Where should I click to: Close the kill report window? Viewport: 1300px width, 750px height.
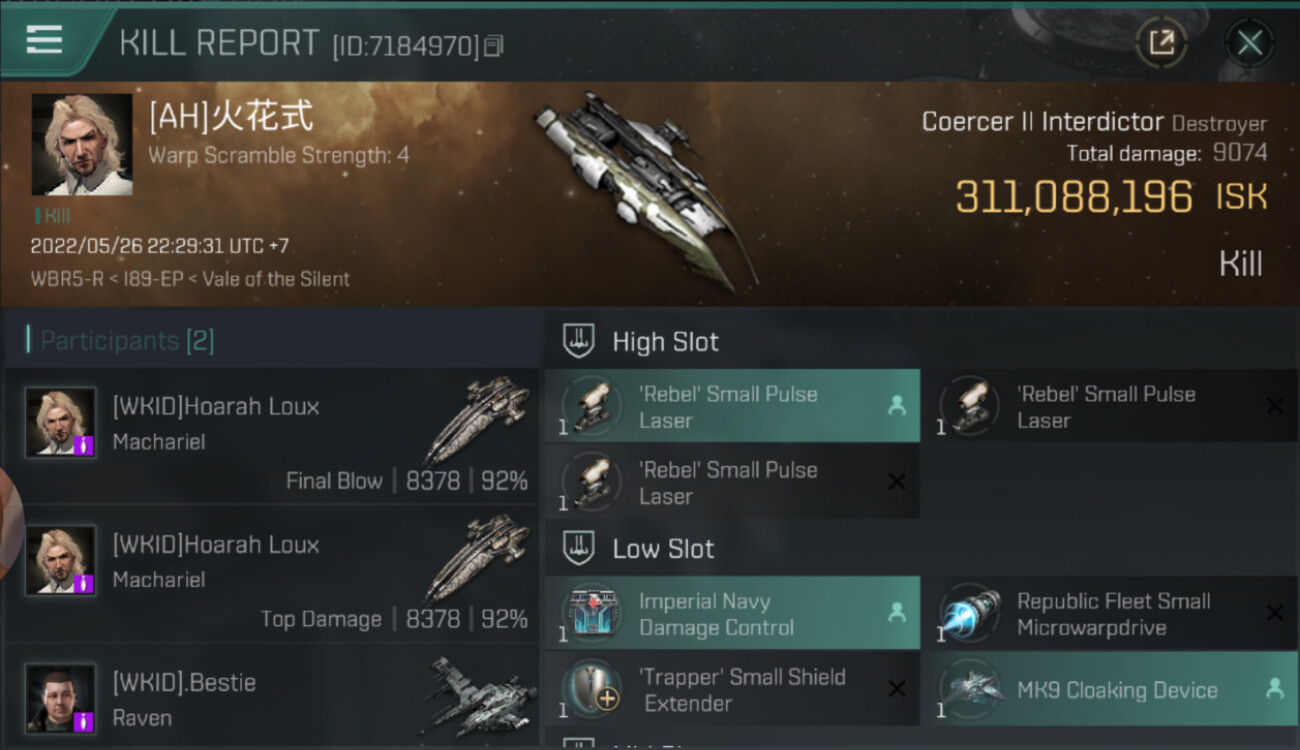coord(1249,43)
